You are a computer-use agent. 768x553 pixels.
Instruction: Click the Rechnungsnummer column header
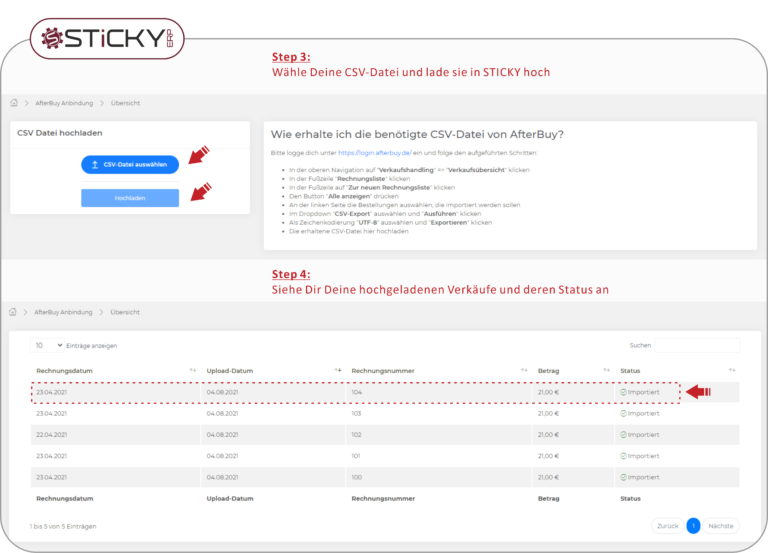383,371
